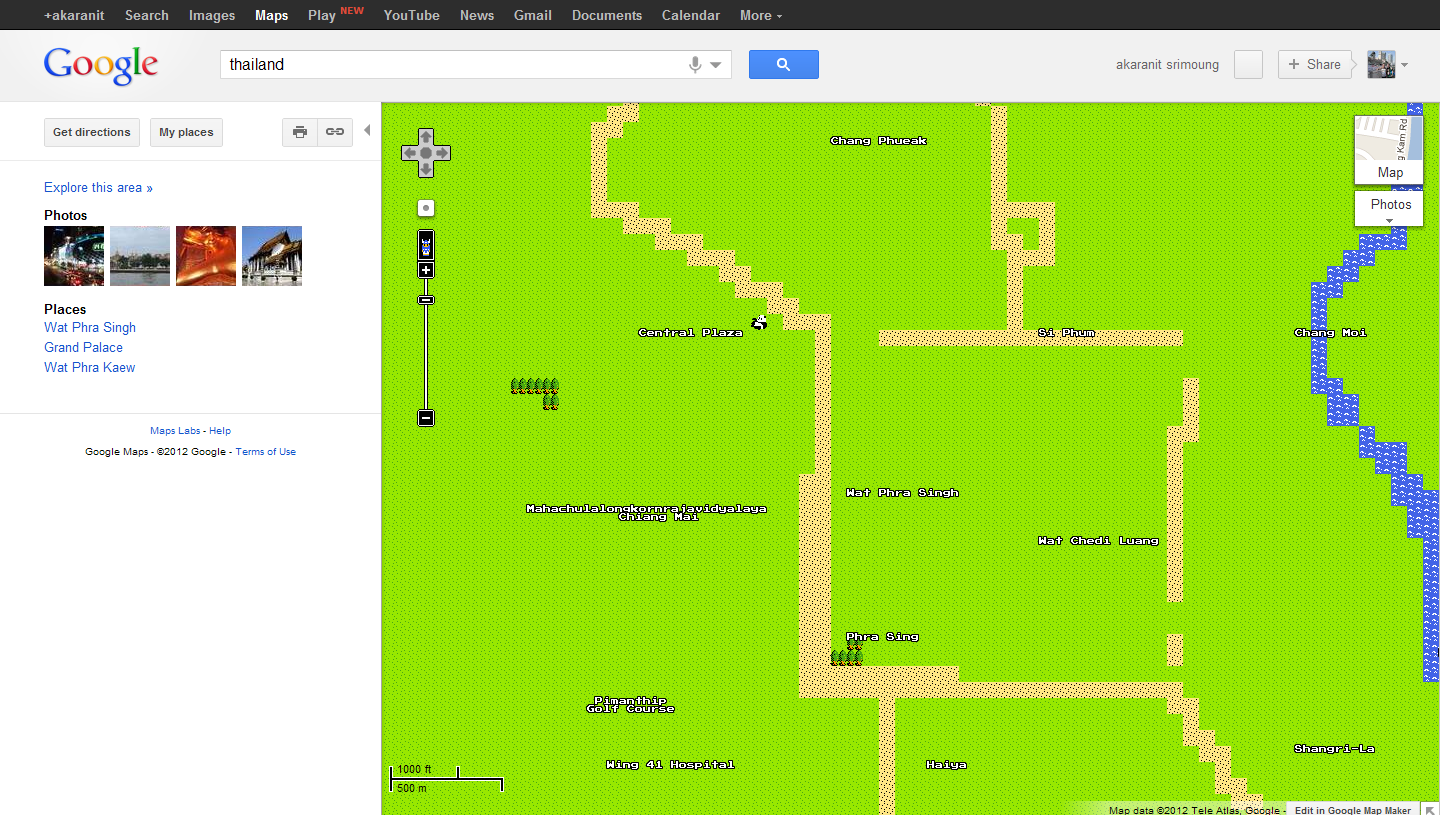The image size is (1440, 815).
Task: Click the my-location dot button on map
Action: [x=426, y=208]
